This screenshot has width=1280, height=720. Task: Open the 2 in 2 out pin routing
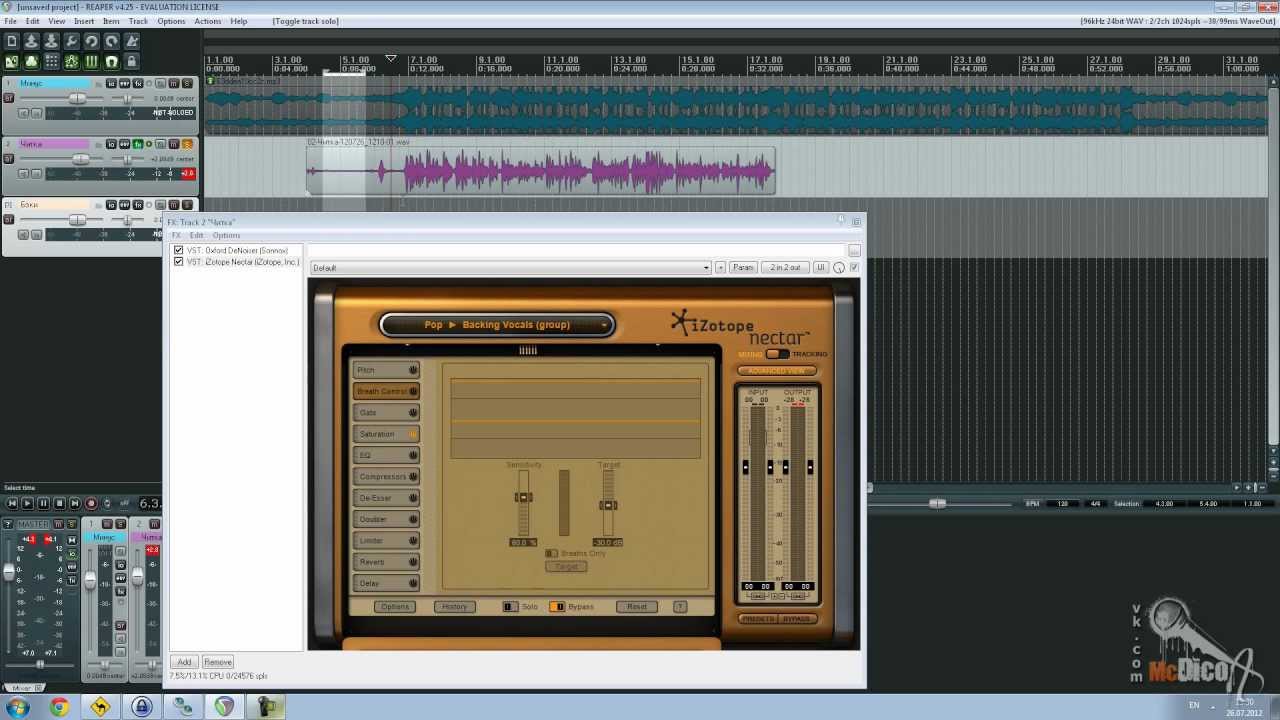pyautogui.click(x=785, y=267)
